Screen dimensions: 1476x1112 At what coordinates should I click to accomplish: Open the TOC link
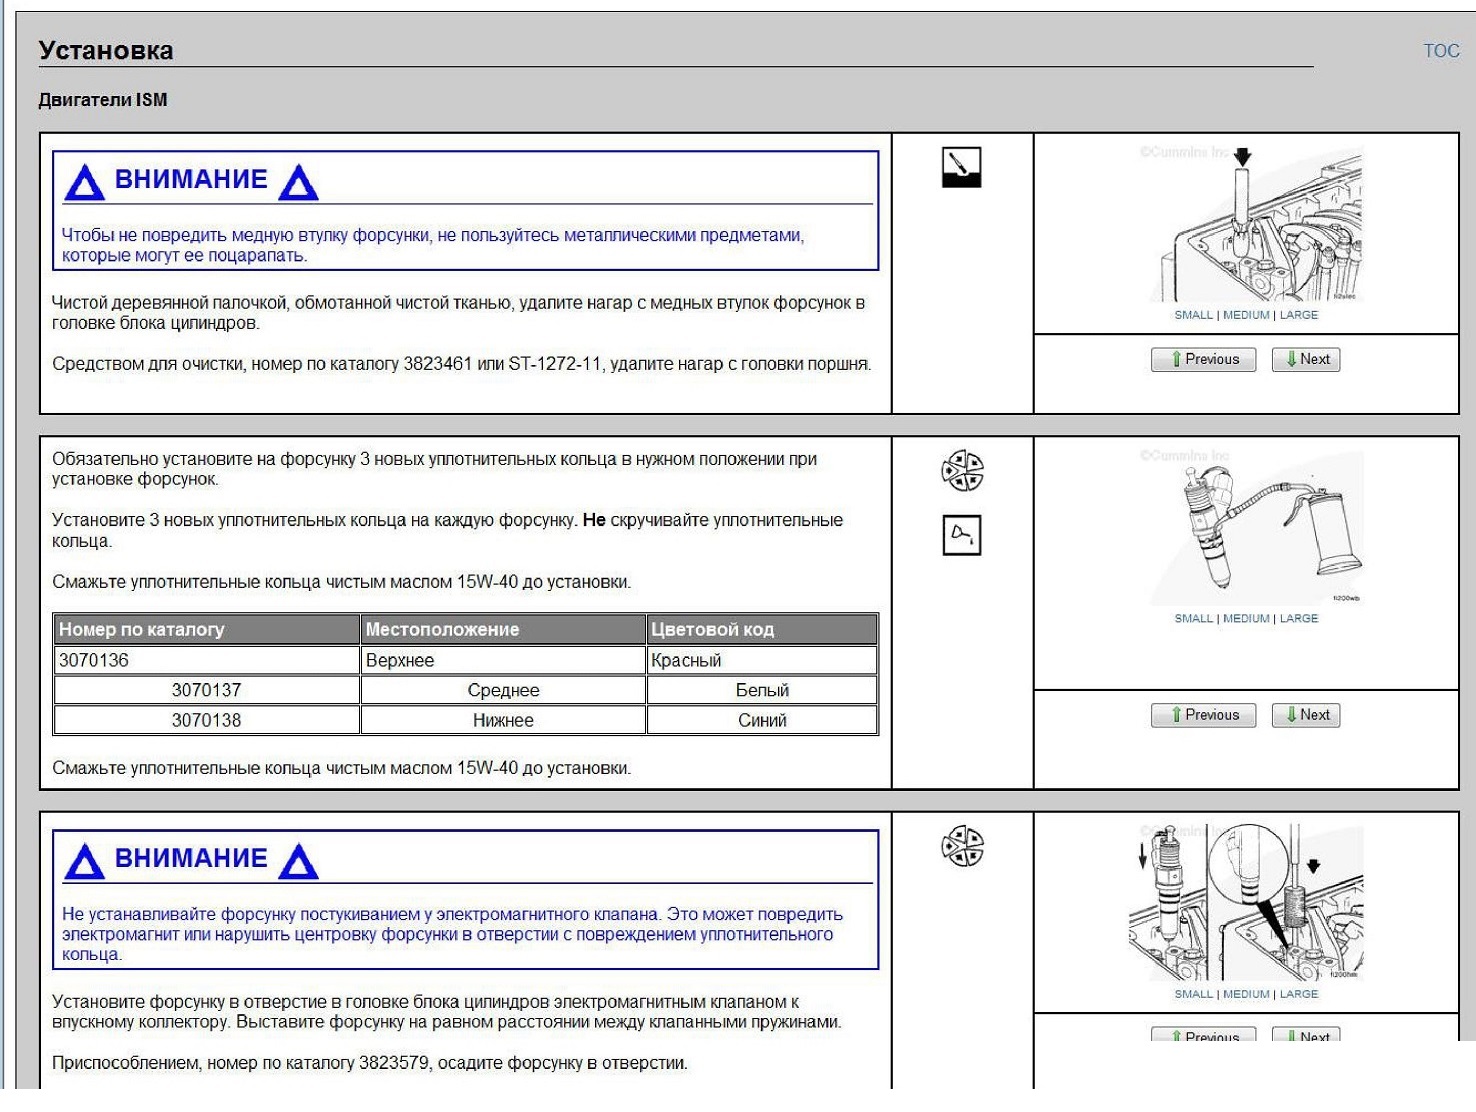(1441, 51)
